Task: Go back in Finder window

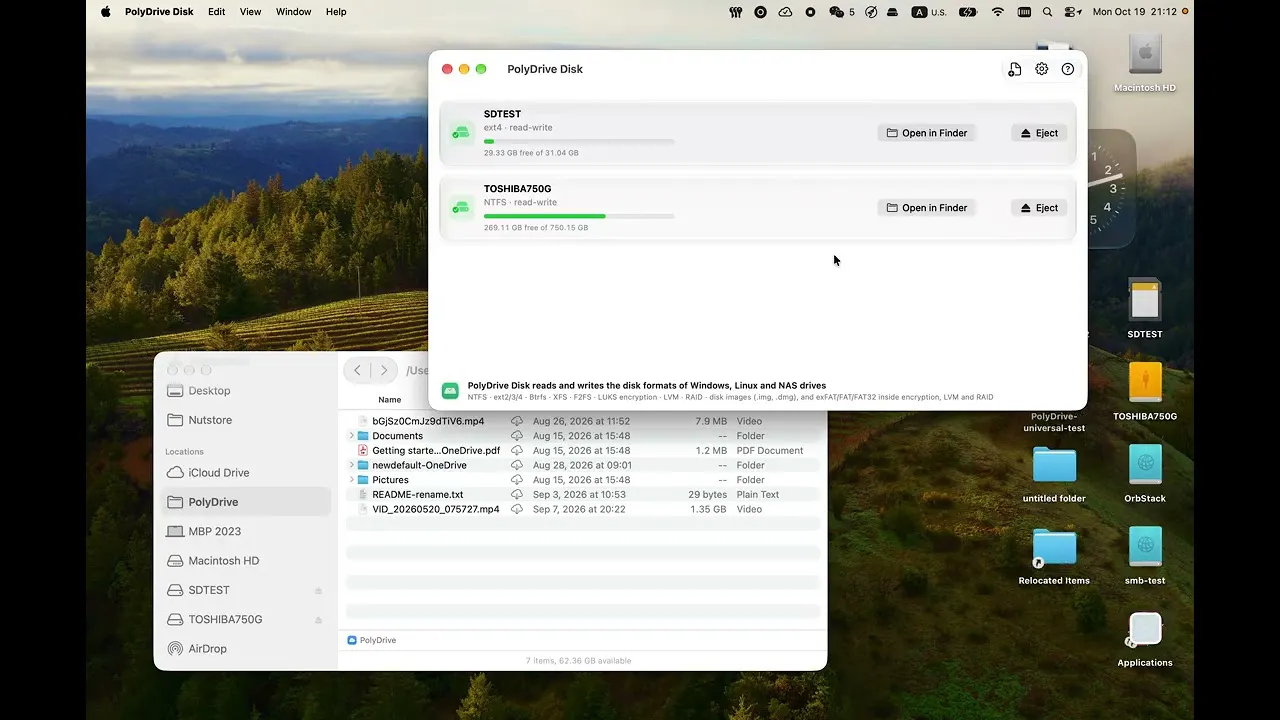Action: tap(358, 370)
